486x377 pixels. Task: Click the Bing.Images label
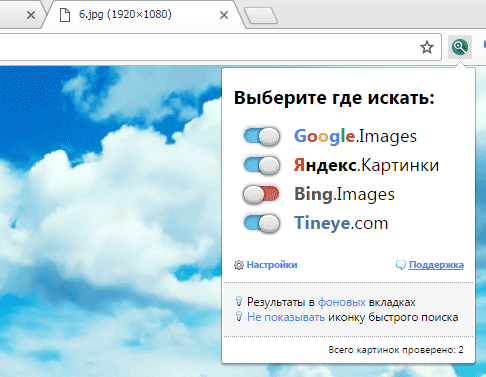[344, 194]
